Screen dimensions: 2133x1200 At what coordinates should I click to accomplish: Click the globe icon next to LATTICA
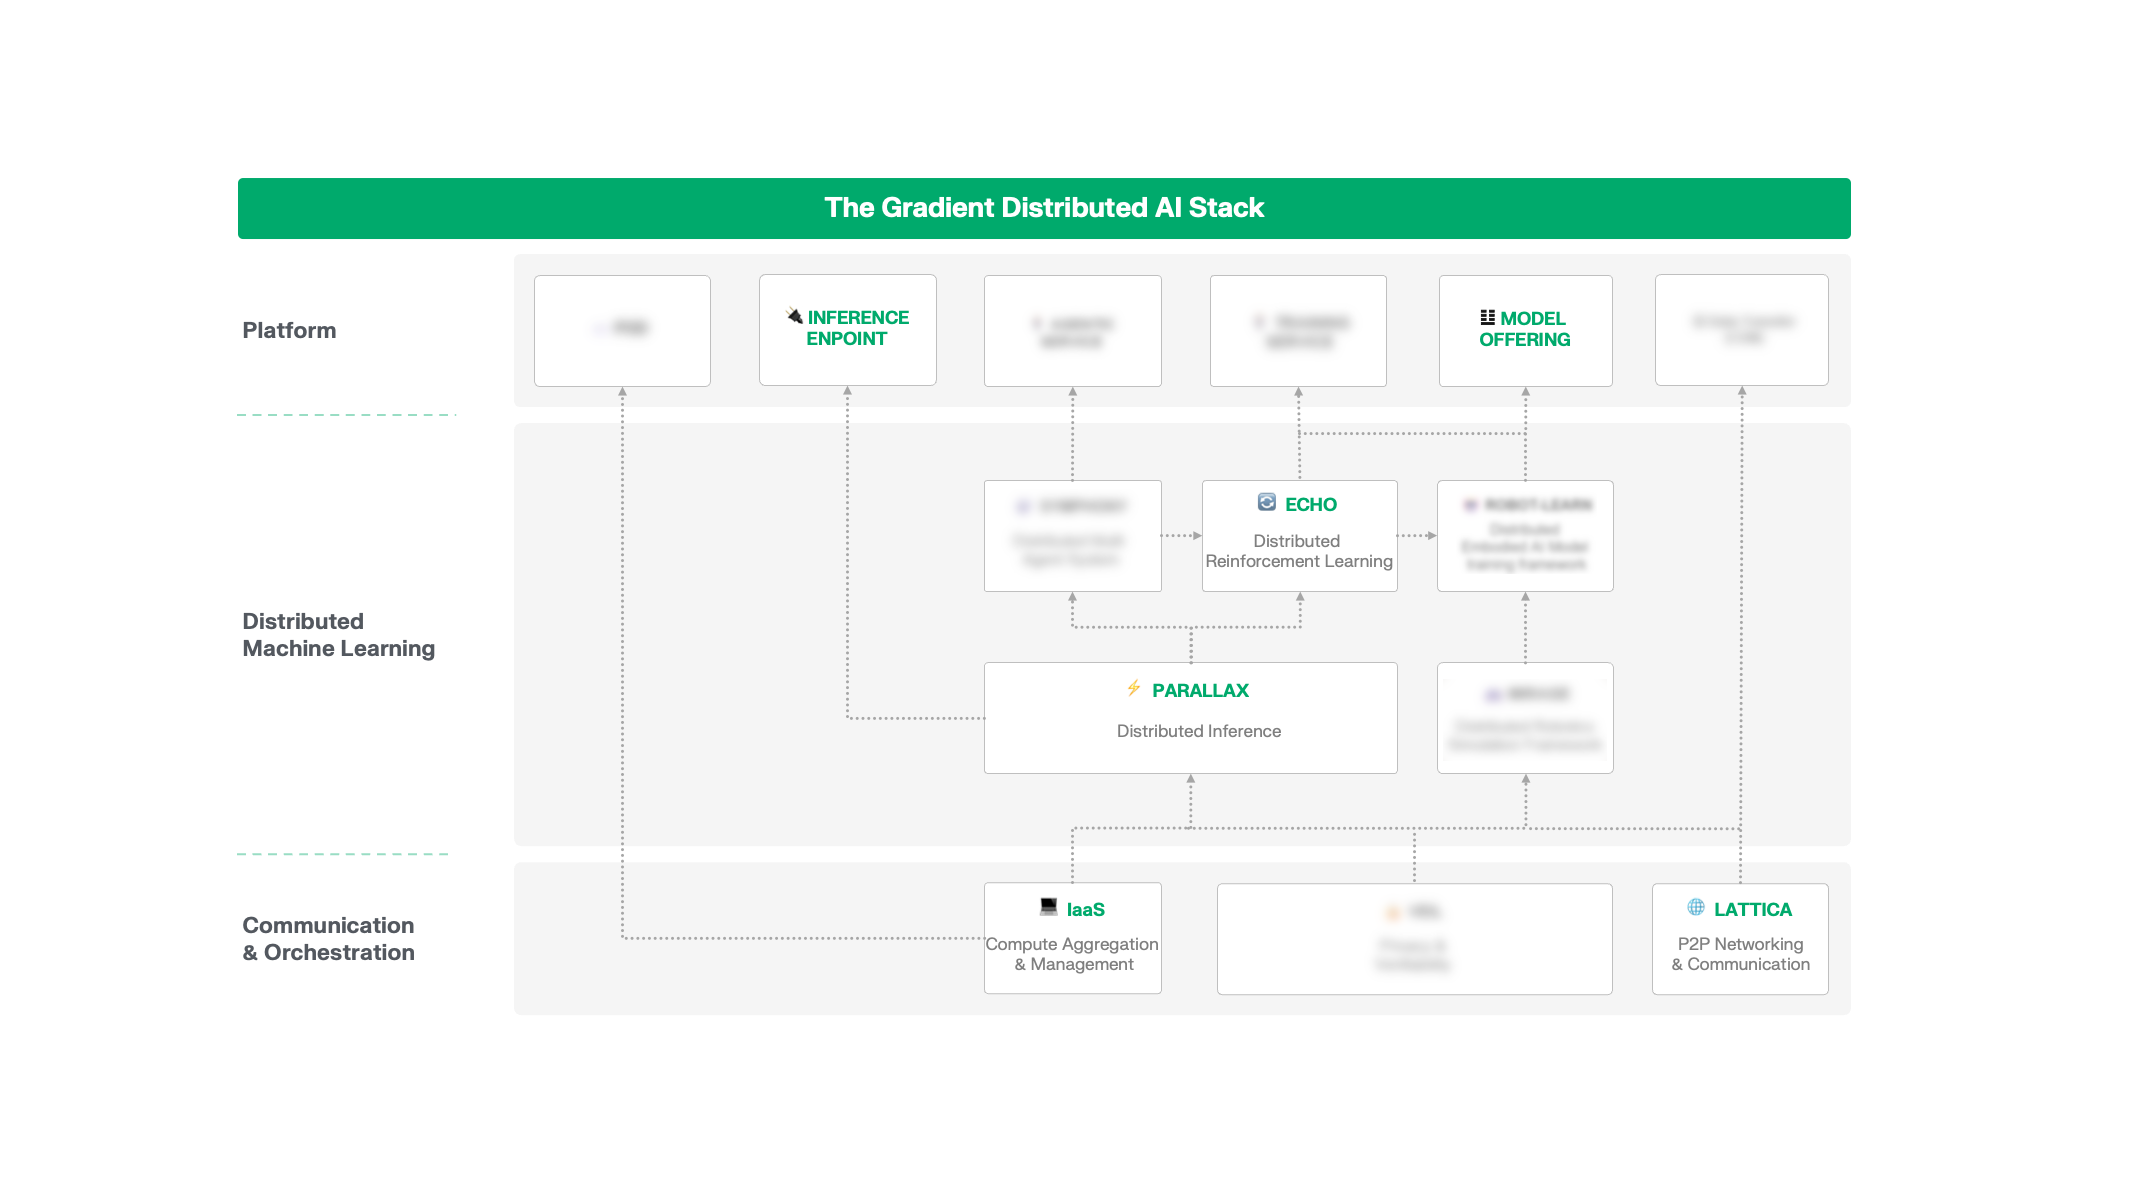(x=1695, y=909)
